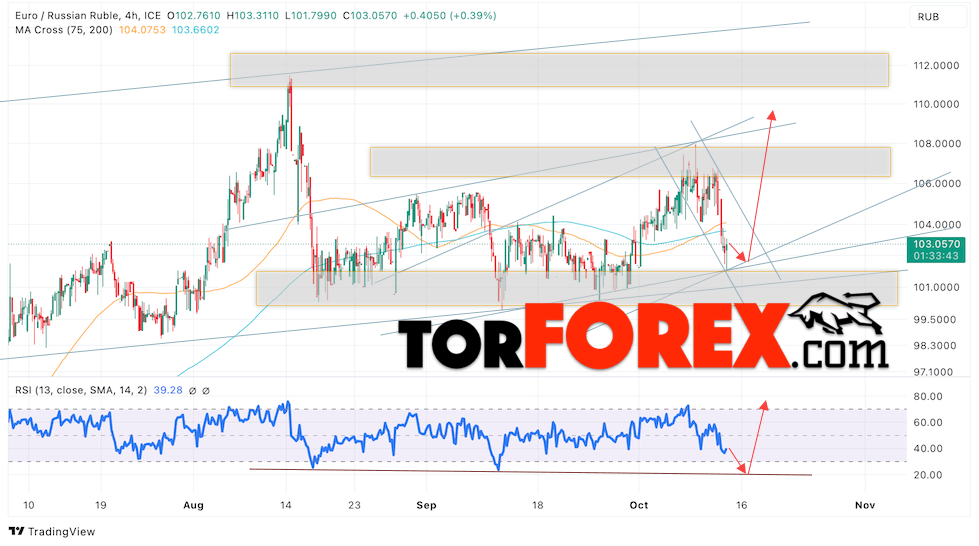Viewport: 979px width, 546px height.
Task: Open the TradingView logo link
Action: pos(52,532)
